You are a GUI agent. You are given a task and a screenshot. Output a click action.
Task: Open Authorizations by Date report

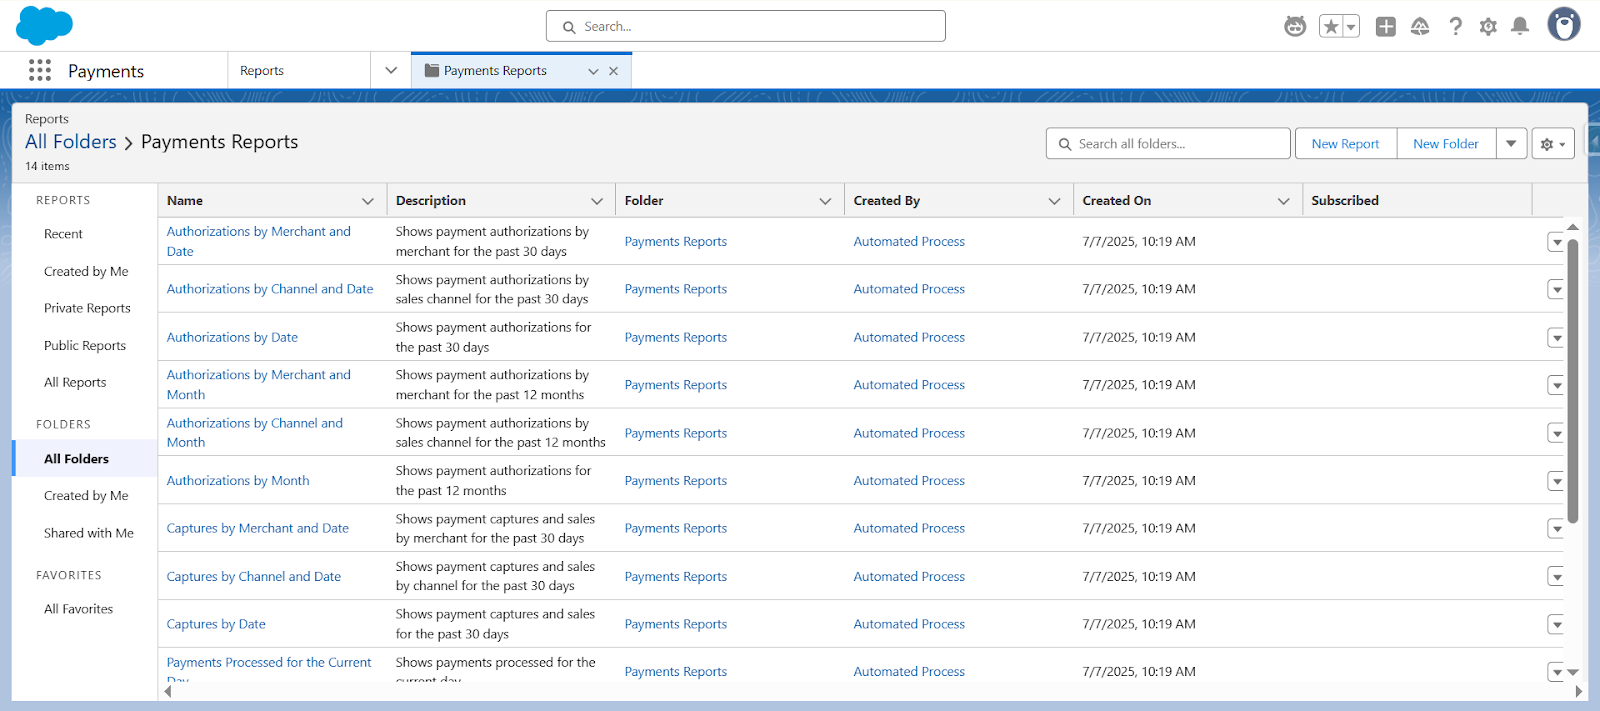coord(232,337)
